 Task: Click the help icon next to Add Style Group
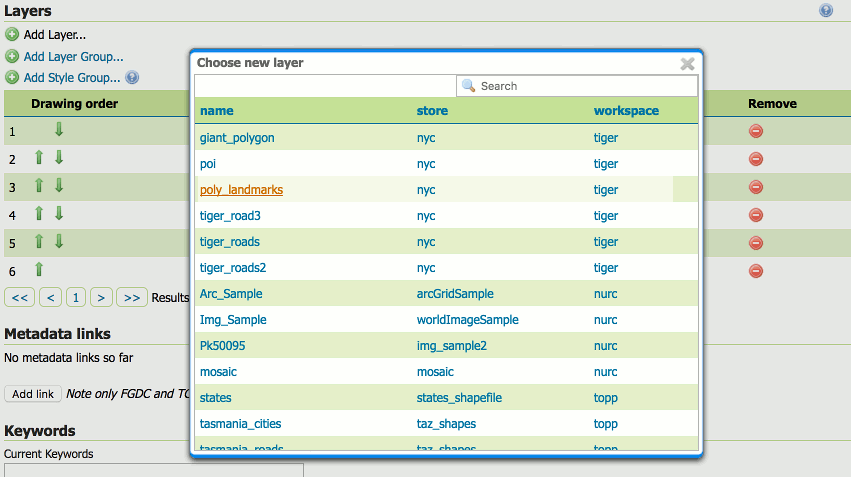(132, 77)
